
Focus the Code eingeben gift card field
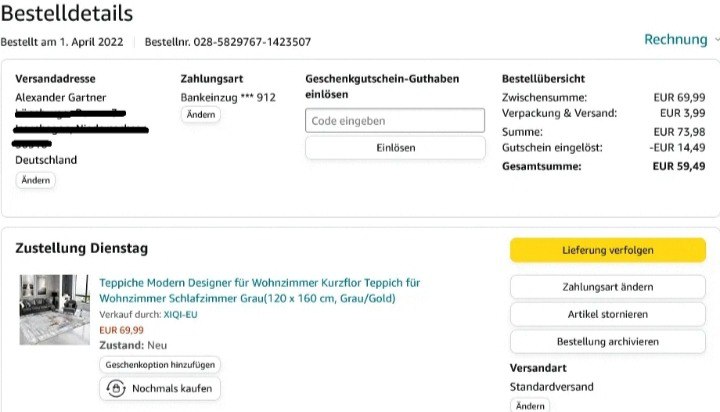pos(394,121)
